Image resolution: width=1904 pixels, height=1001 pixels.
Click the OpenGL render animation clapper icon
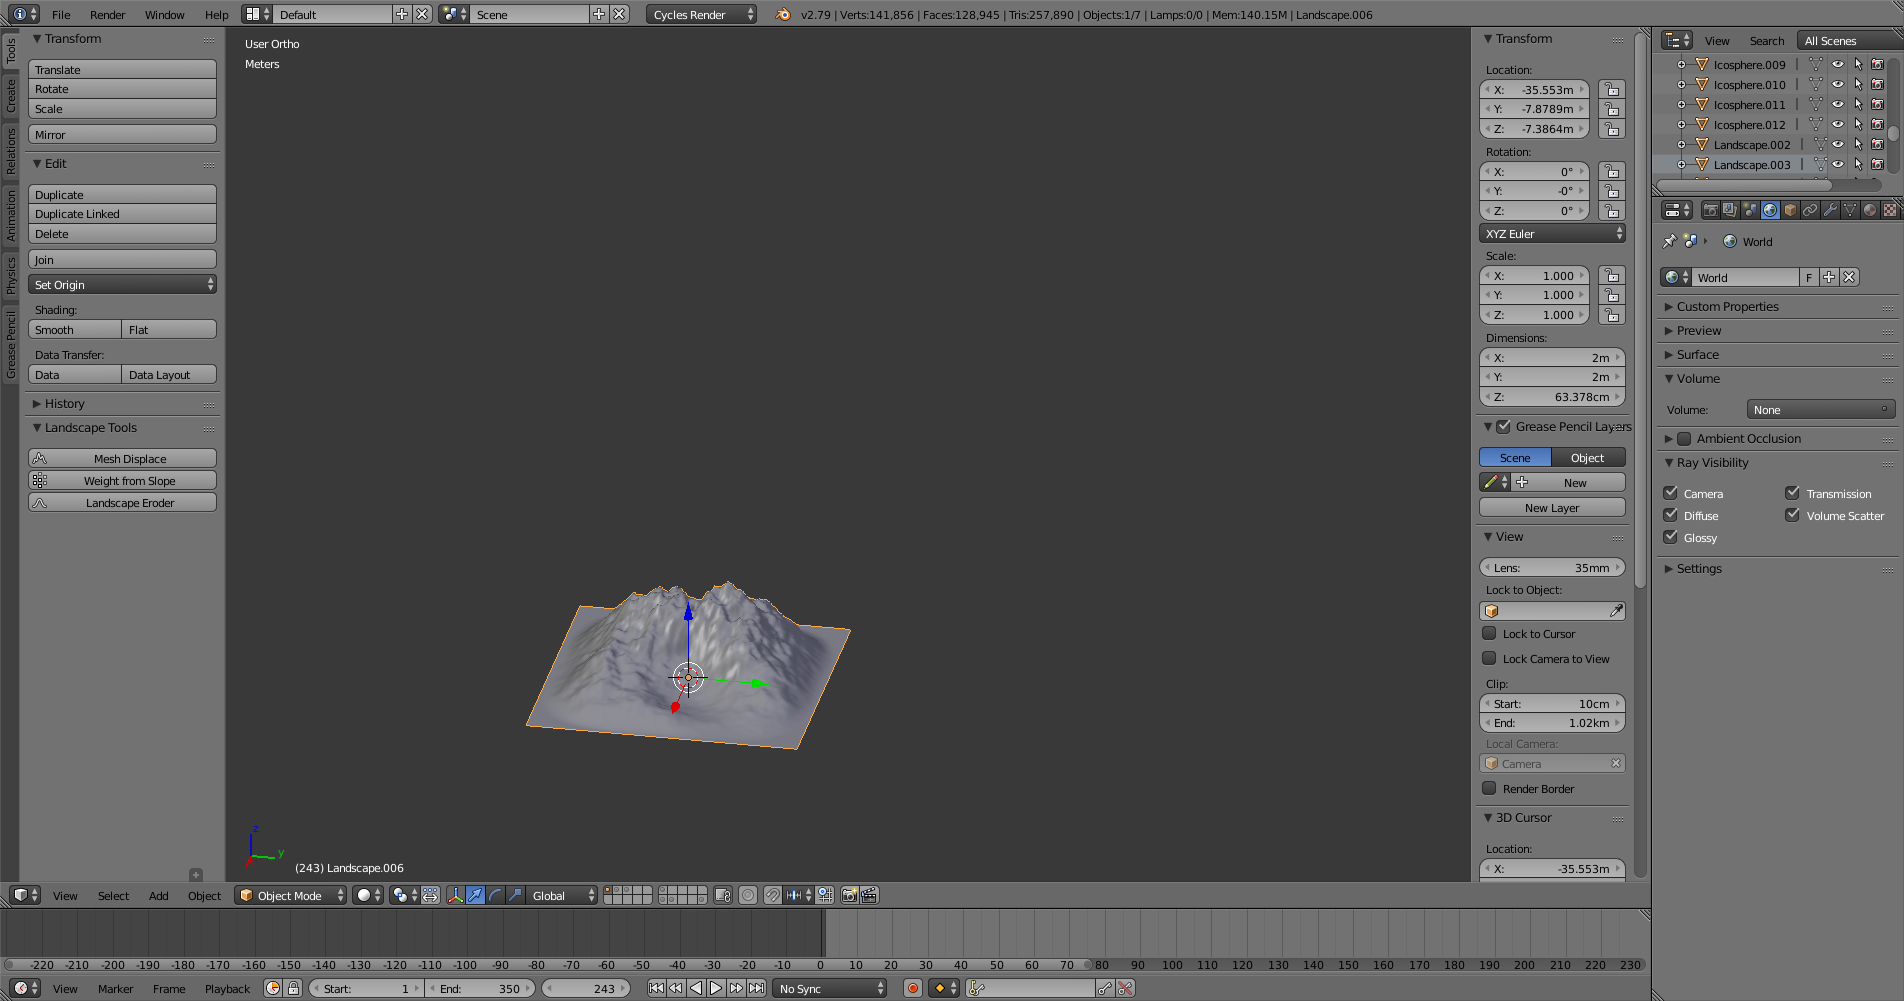(869, 895)
